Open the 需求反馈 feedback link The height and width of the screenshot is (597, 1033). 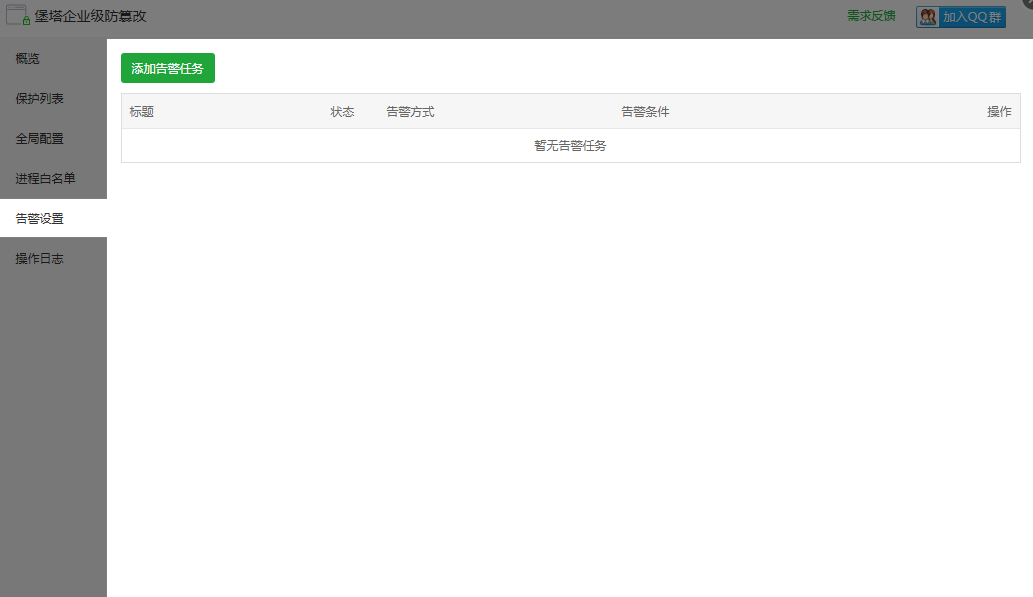[871, 16]
